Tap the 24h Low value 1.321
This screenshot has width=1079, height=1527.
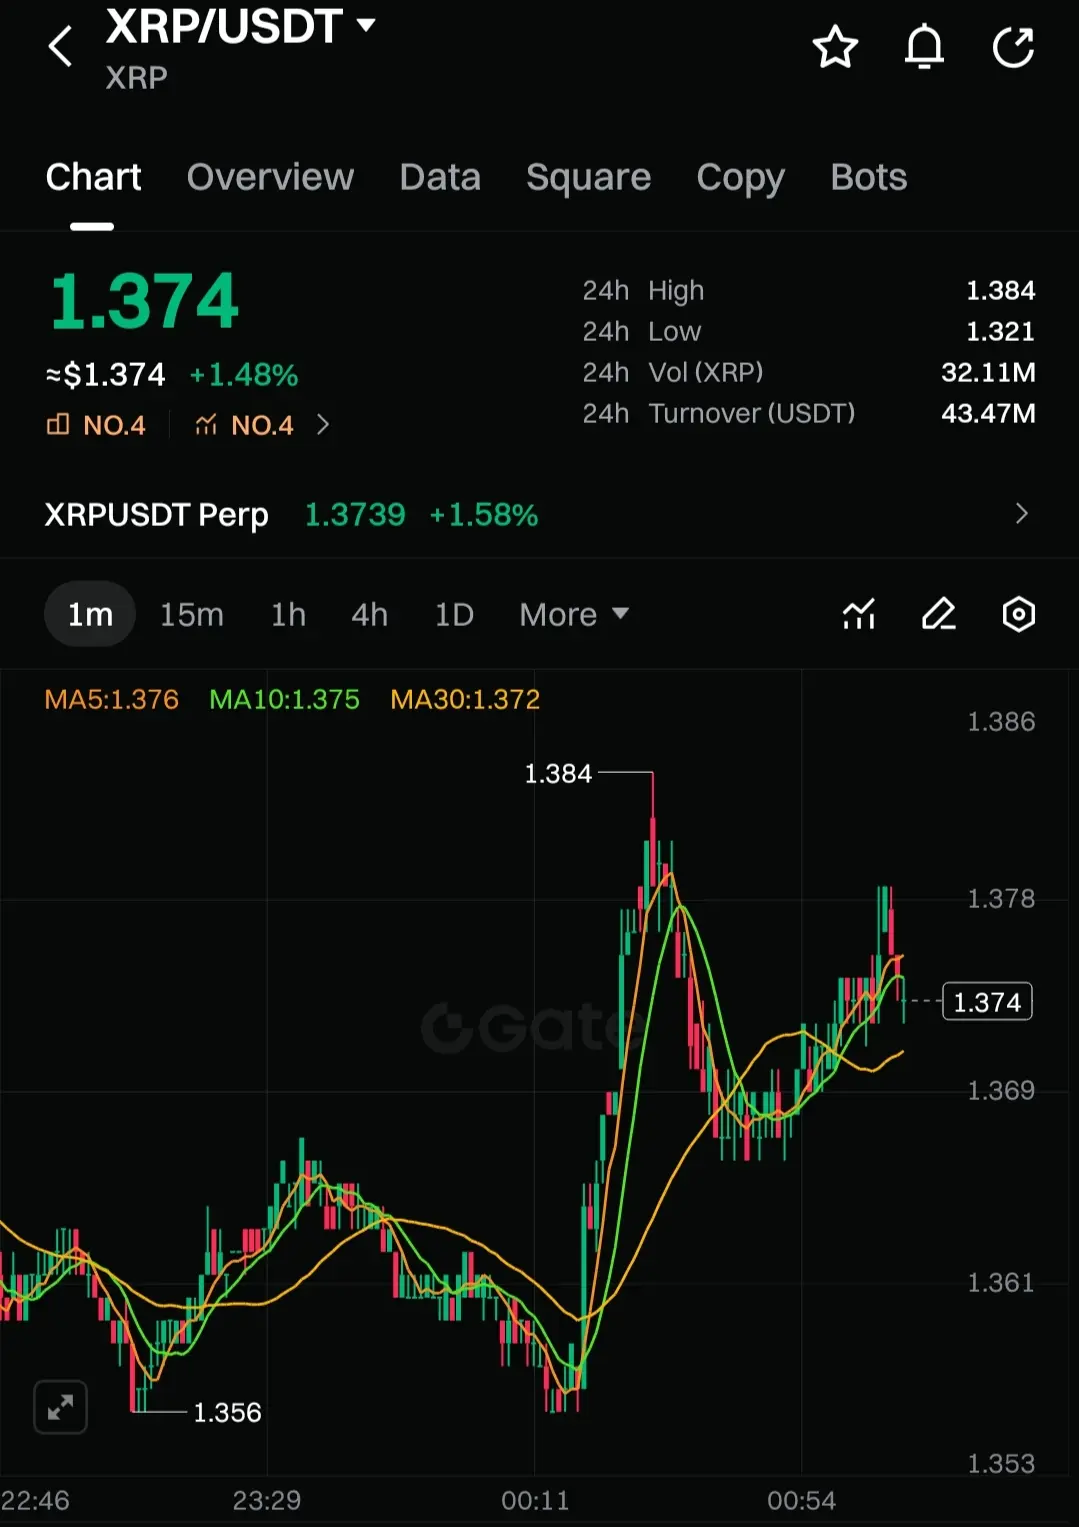(x=1000, y=331)
